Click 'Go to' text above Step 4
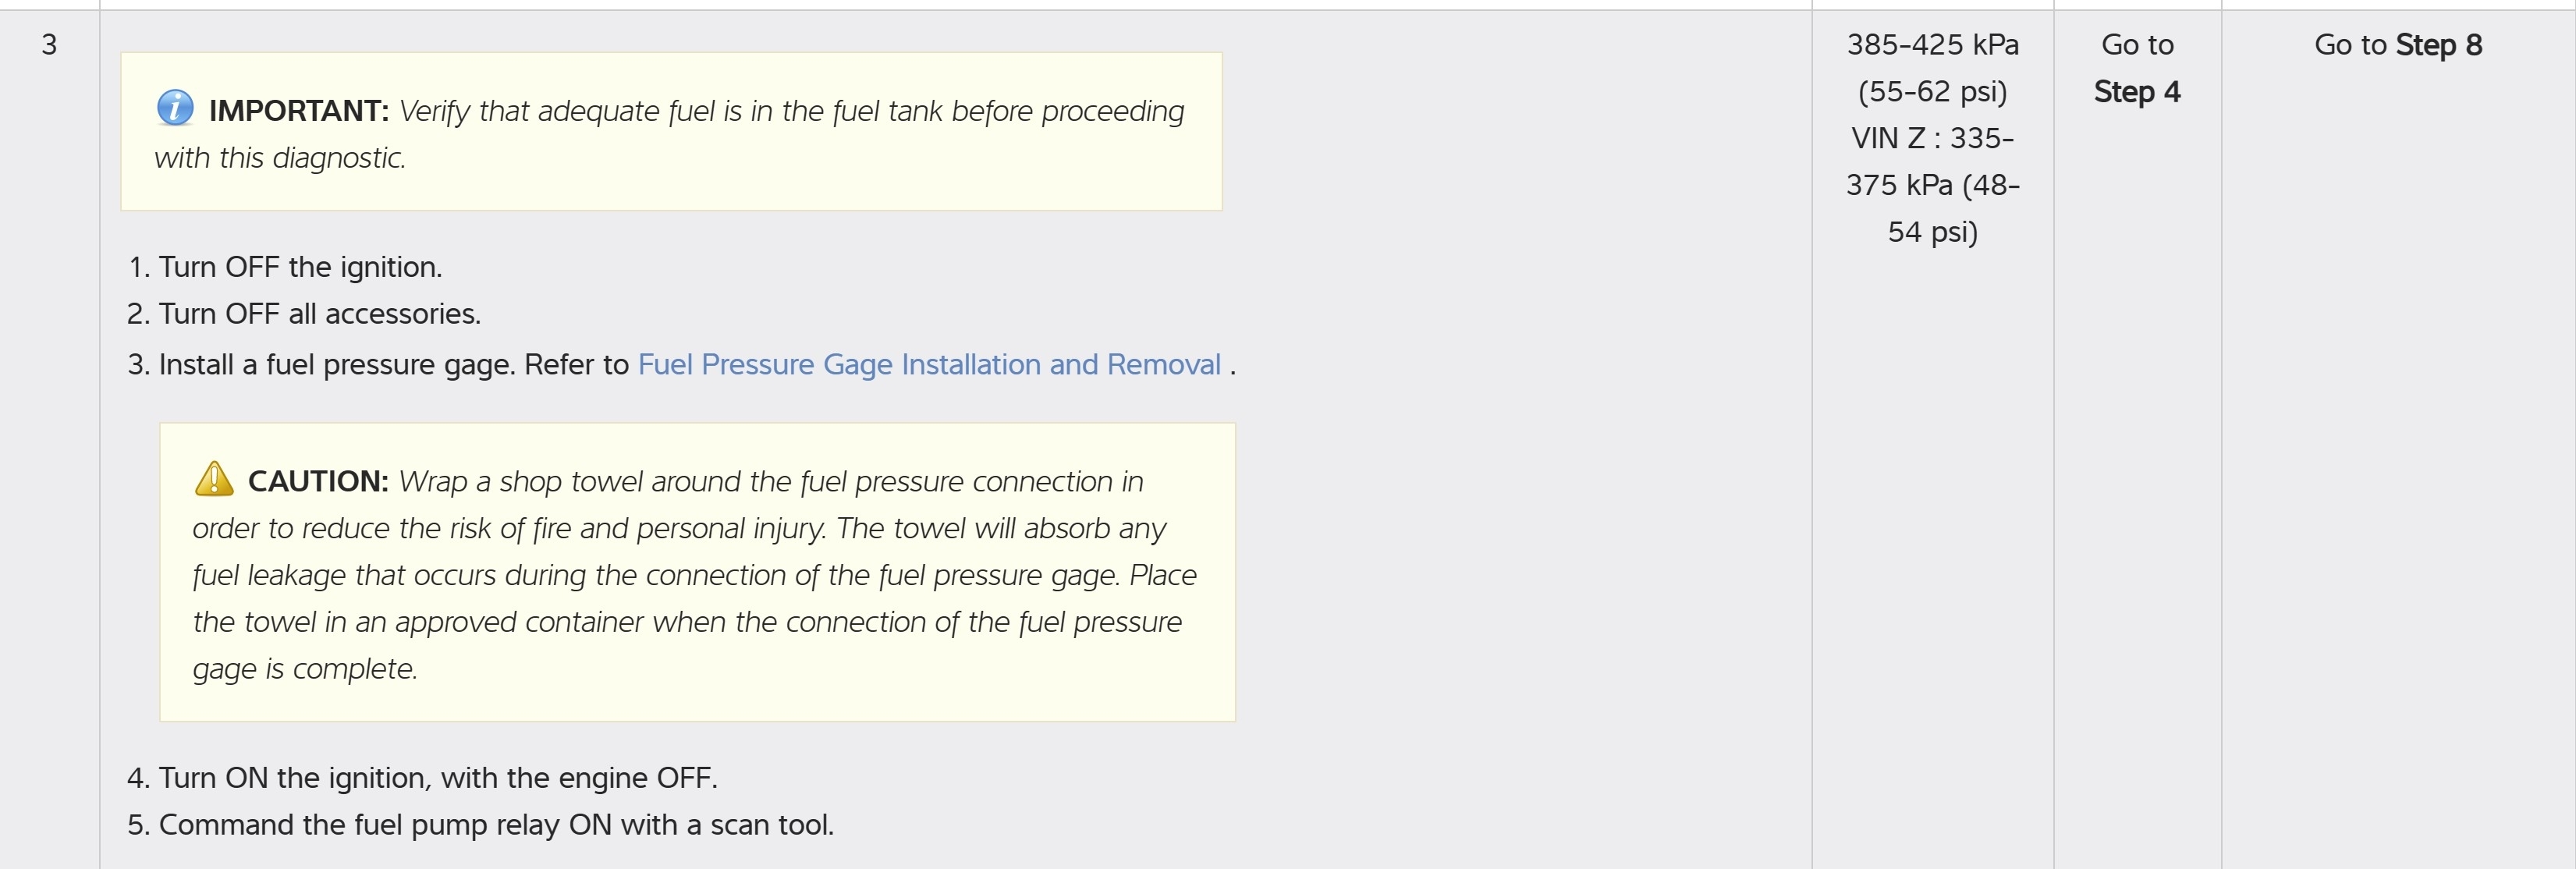2576x869 pixels. click(x=2136, y=45)
